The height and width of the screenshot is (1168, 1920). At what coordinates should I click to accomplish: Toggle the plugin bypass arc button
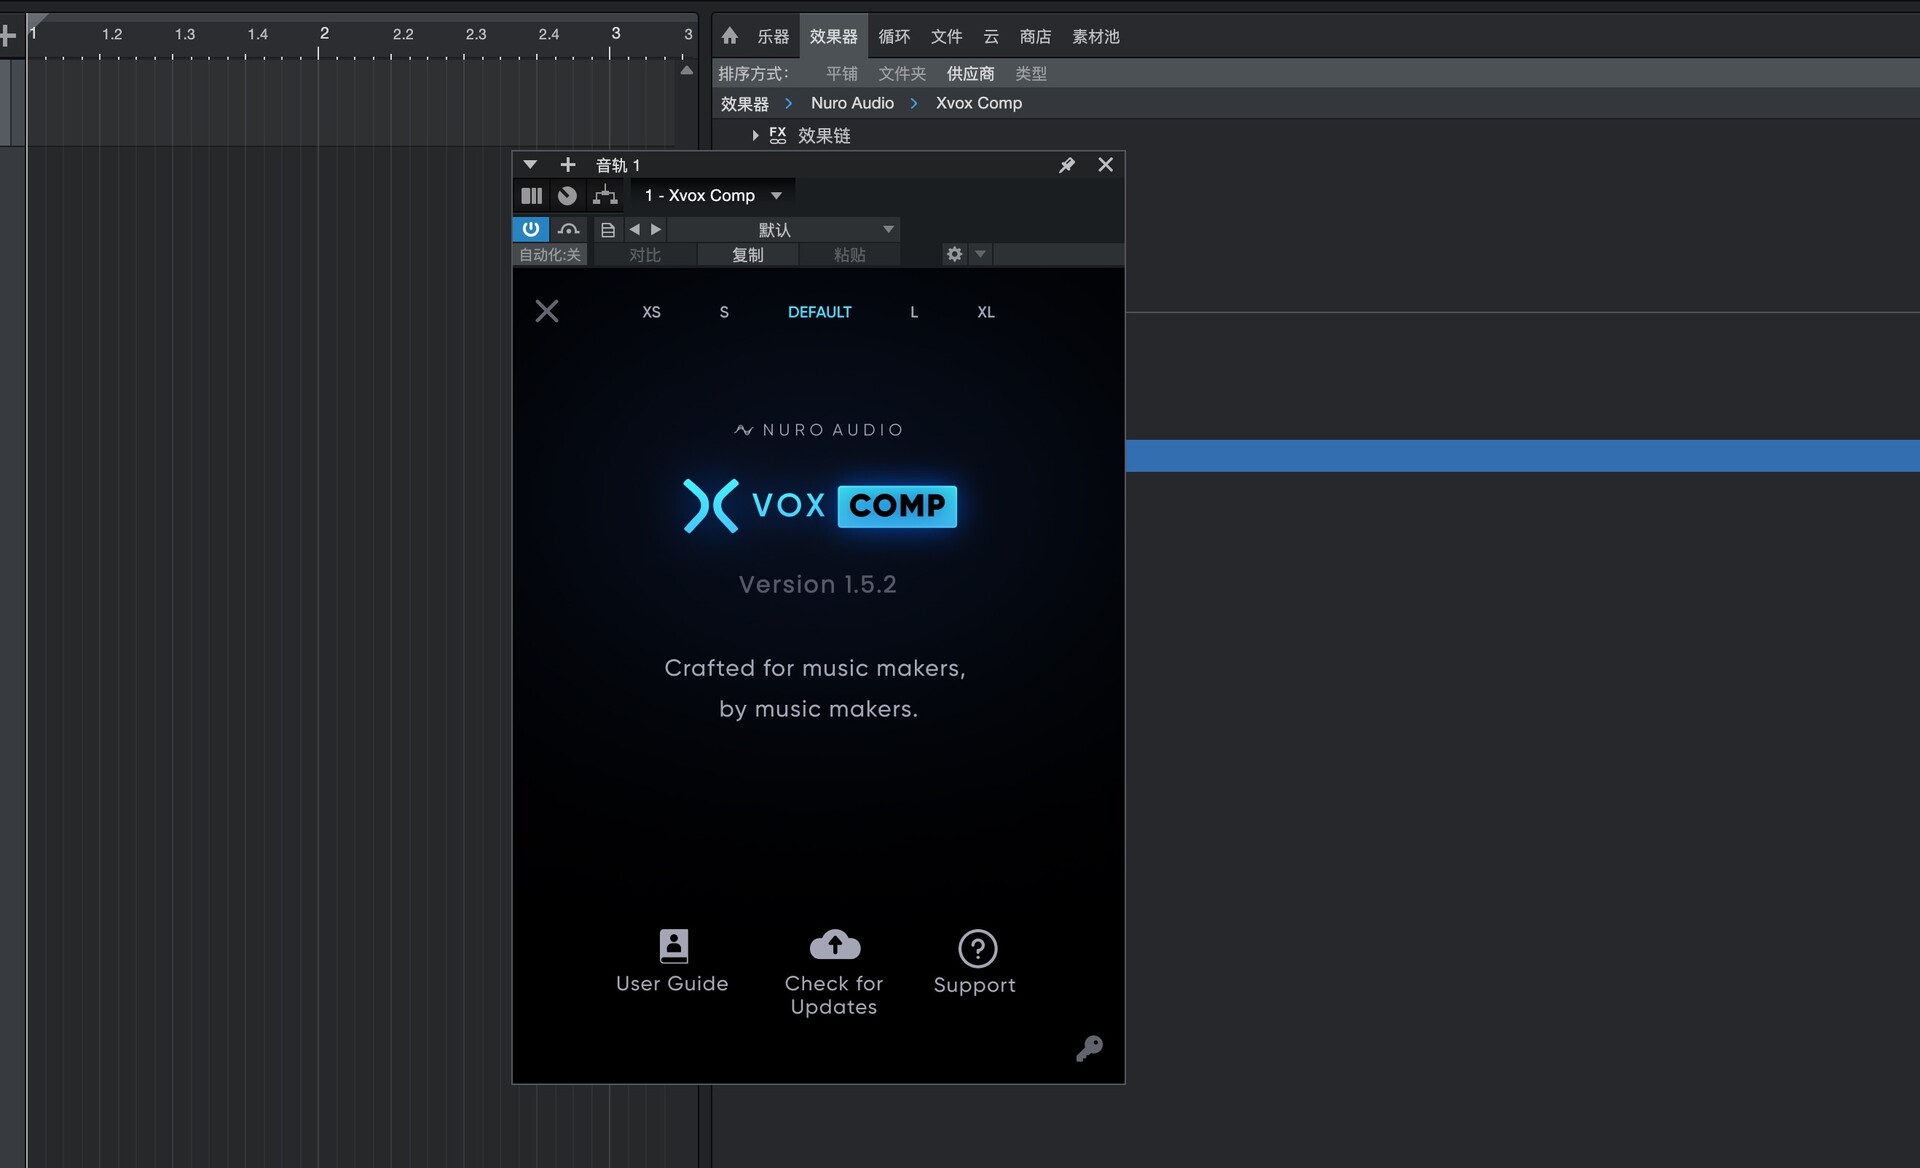coord(568,229)
